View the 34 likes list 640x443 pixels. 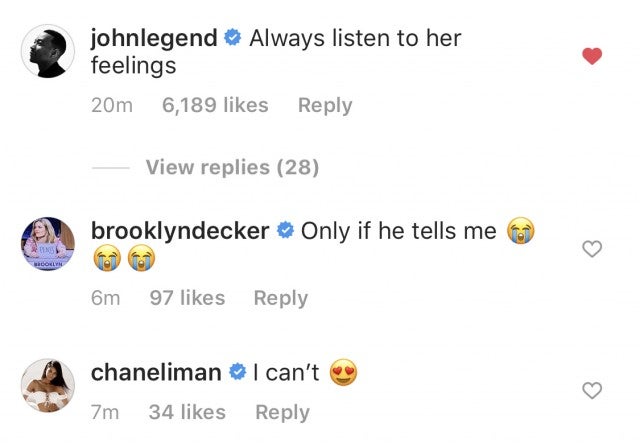click(189, 411)
